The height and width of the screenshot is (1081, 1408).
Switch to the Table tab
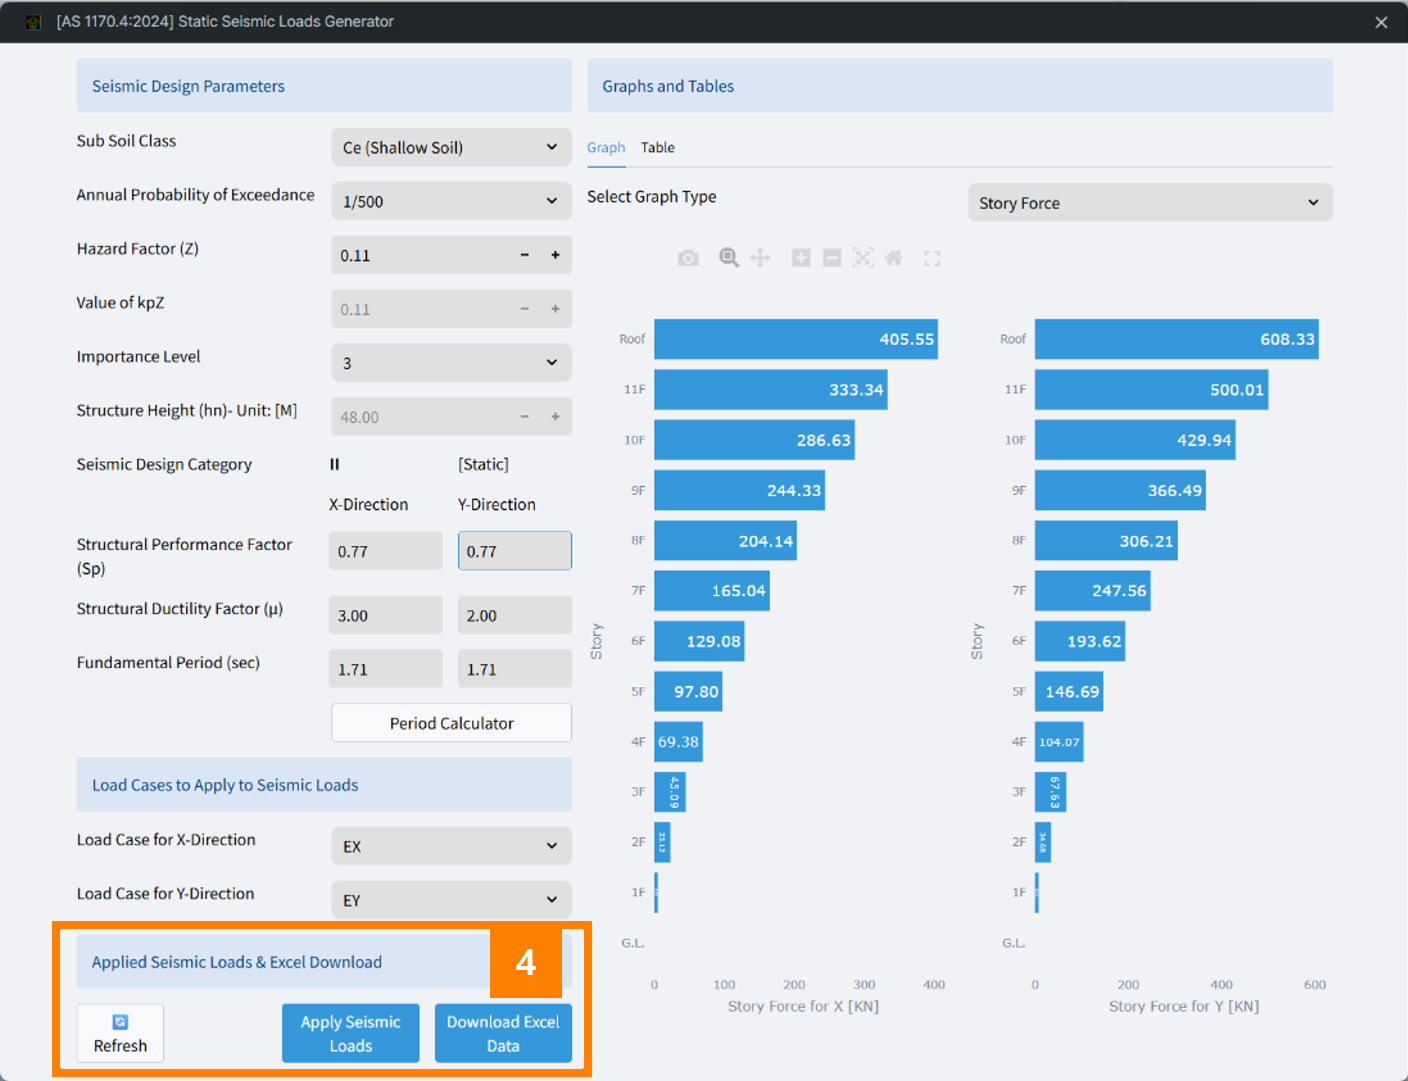[657, 147]
